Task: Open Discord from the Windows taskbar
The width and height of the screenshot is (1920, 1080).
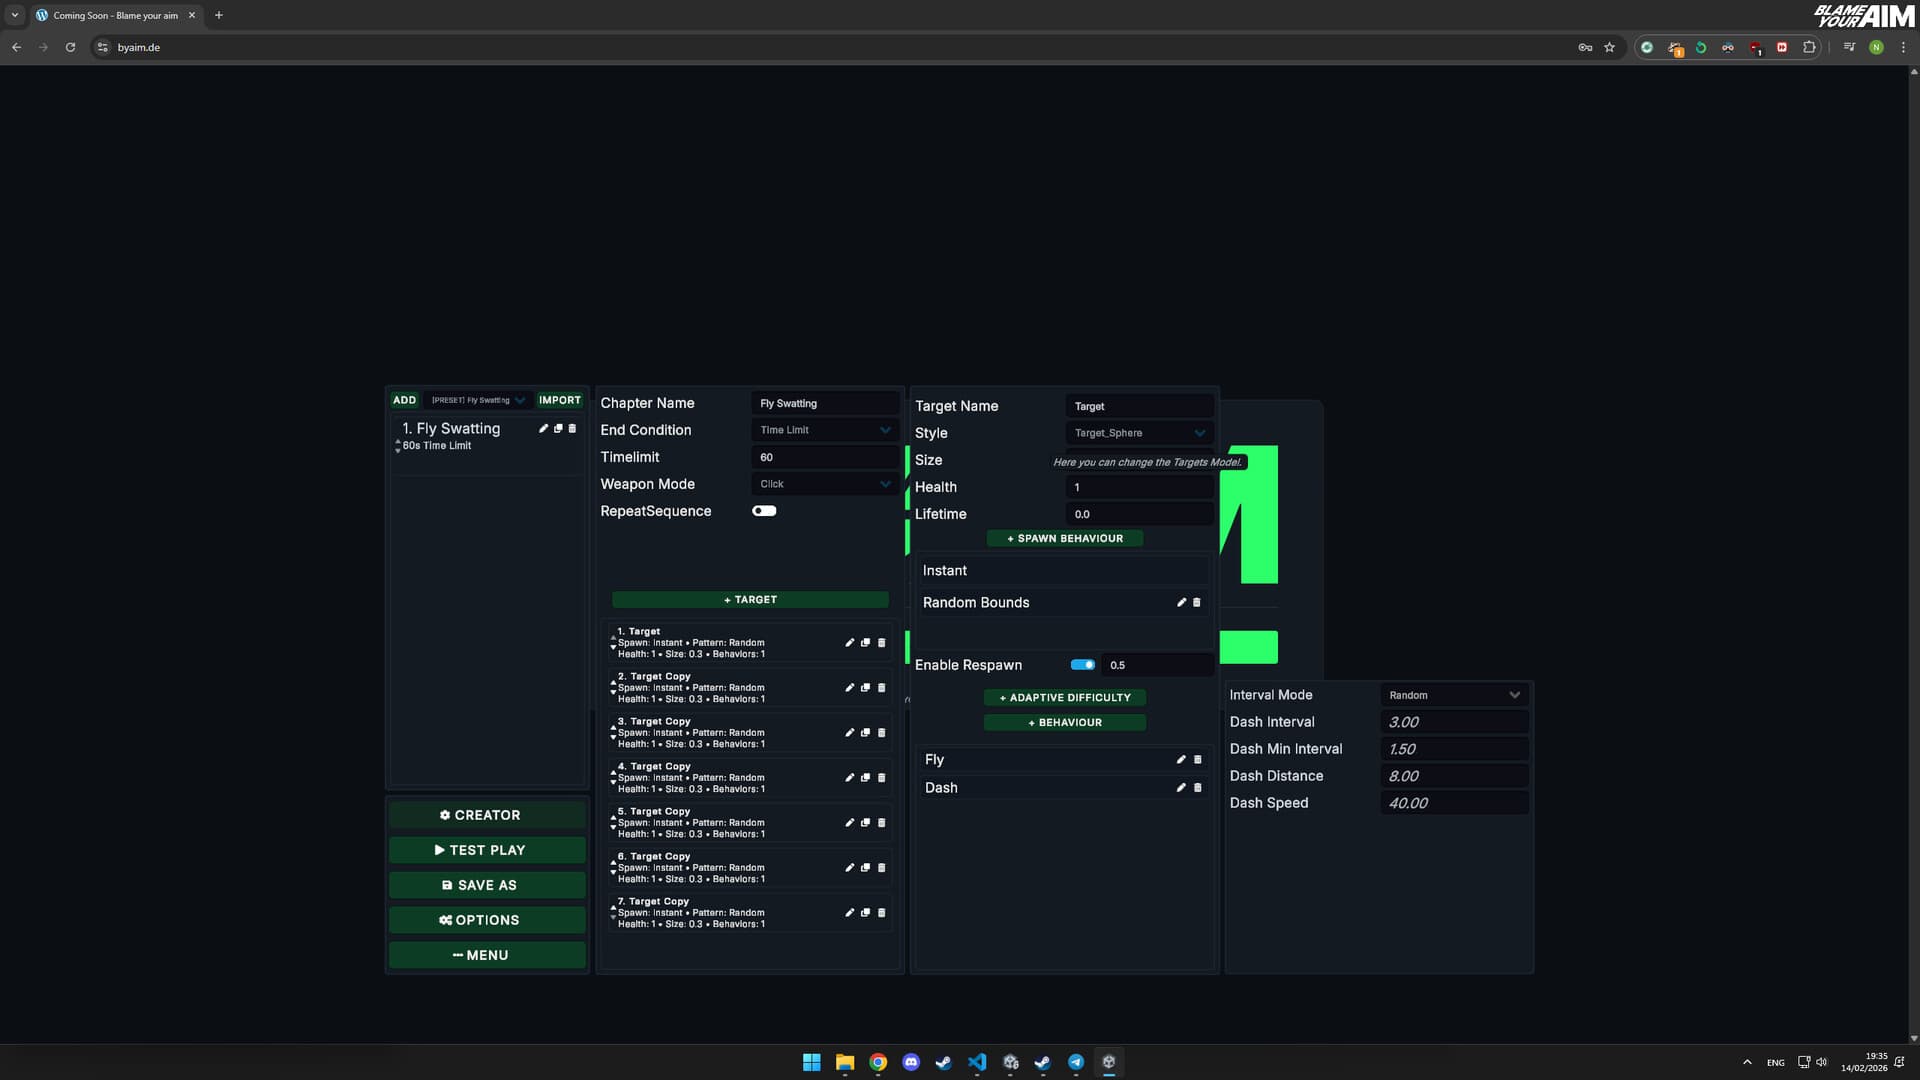Action: pos(911,1062)
